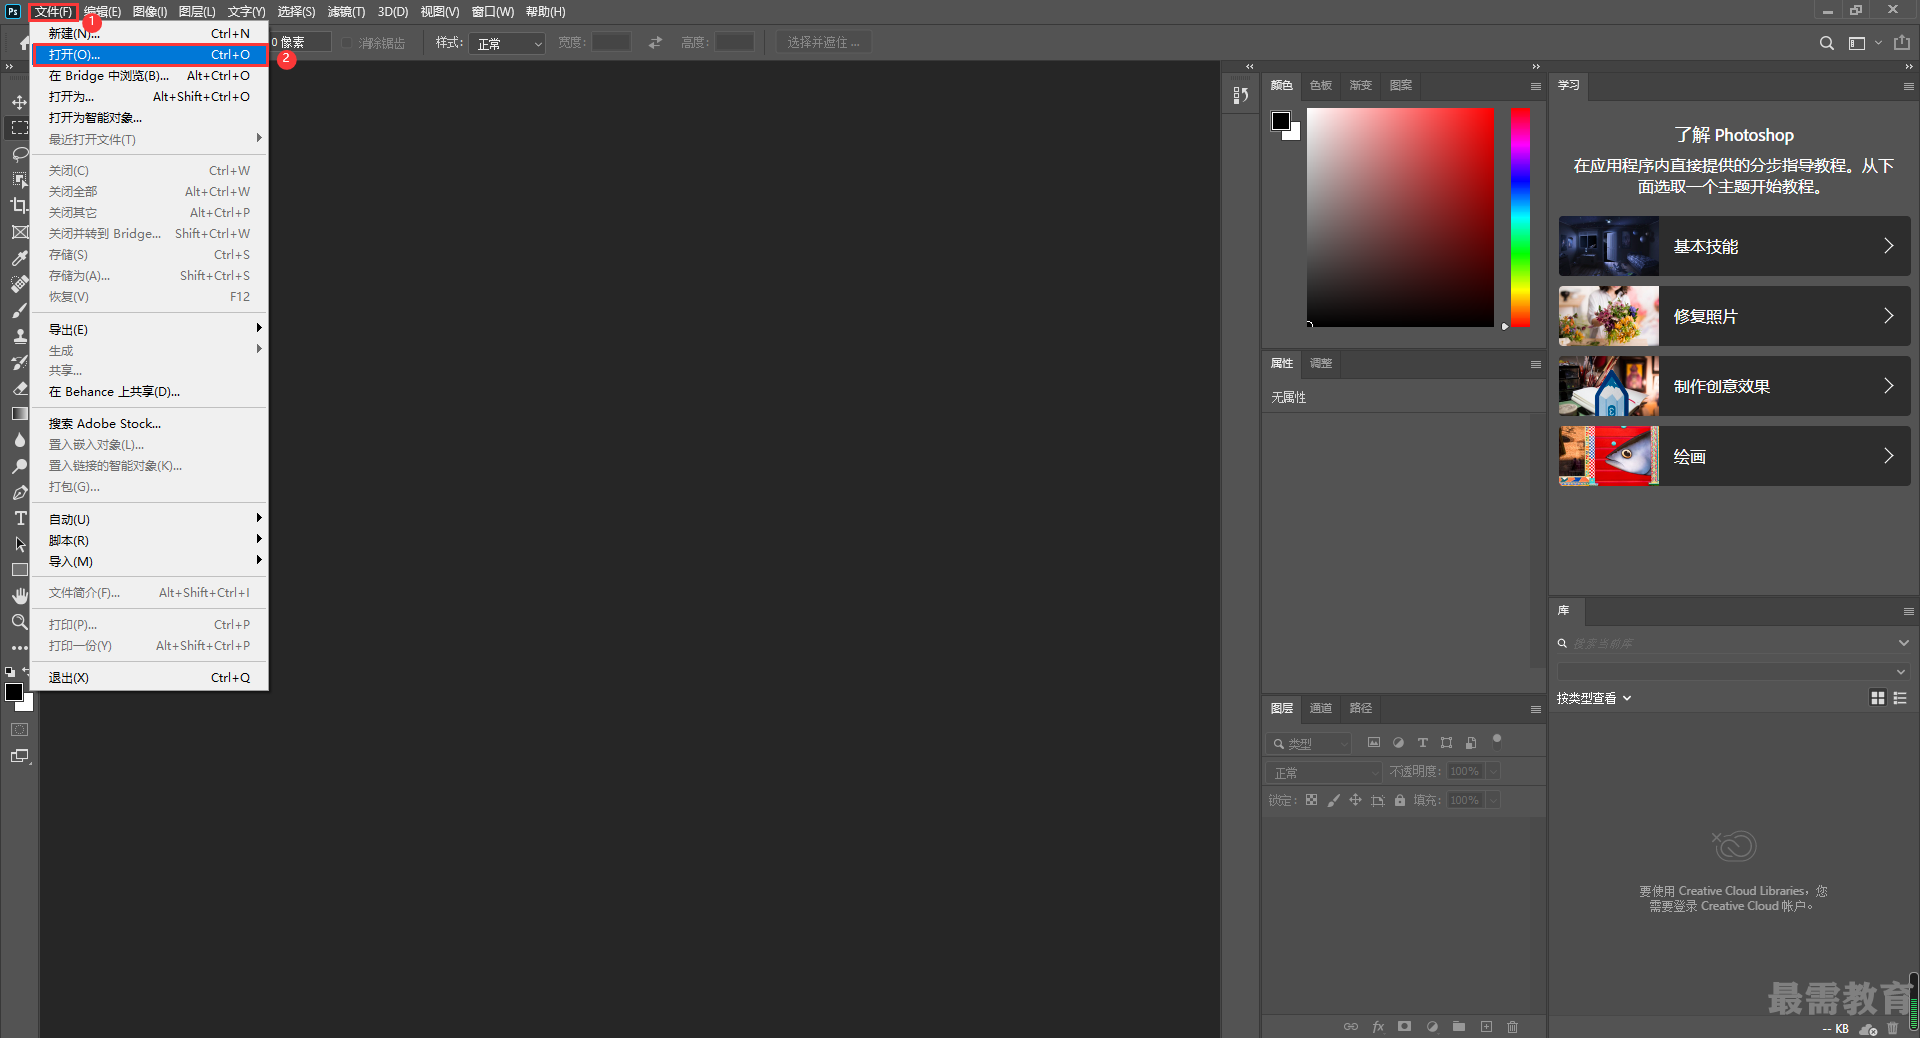The height and width of the screenshot is (1038, 1920).
Task: Open the layer filter 类型 dropdown
Action: tap(1309, 744)
